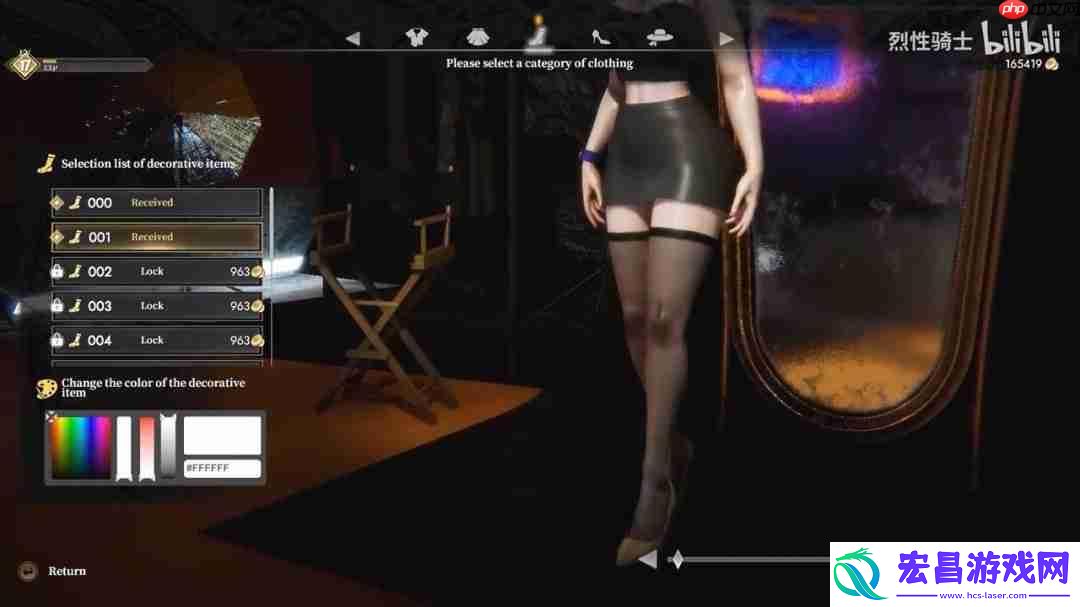Select locked decorative item 002
The image size is (1080, 607).
(157, 271)
